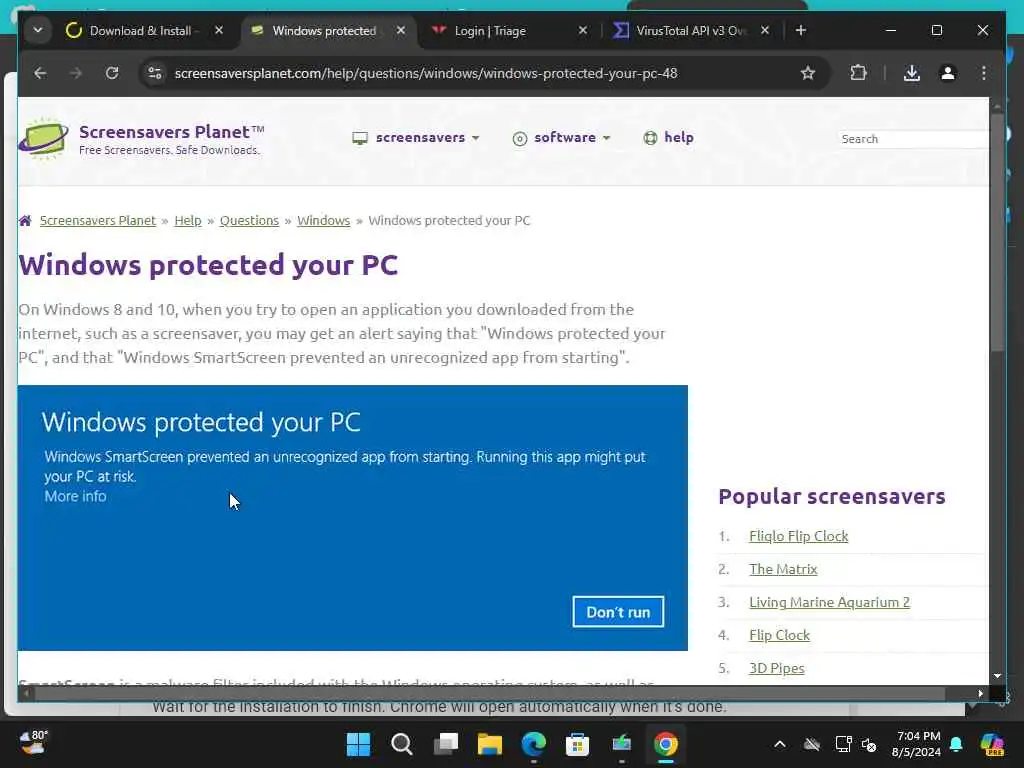Click the horizontal scrollbar right arrow
This screenshot has height=768, width=1024.
(x=981, y=694)
